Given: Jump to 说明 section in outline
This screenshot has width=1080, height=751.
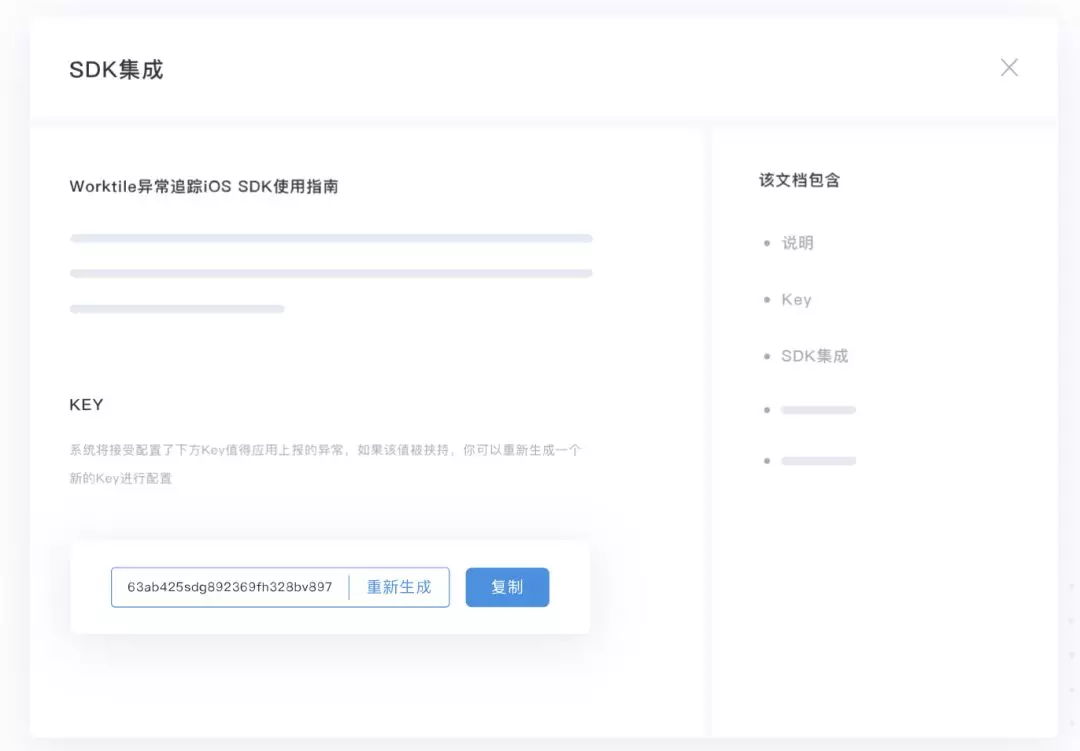Looking at the screenshot, I should [x=797, y=243].
